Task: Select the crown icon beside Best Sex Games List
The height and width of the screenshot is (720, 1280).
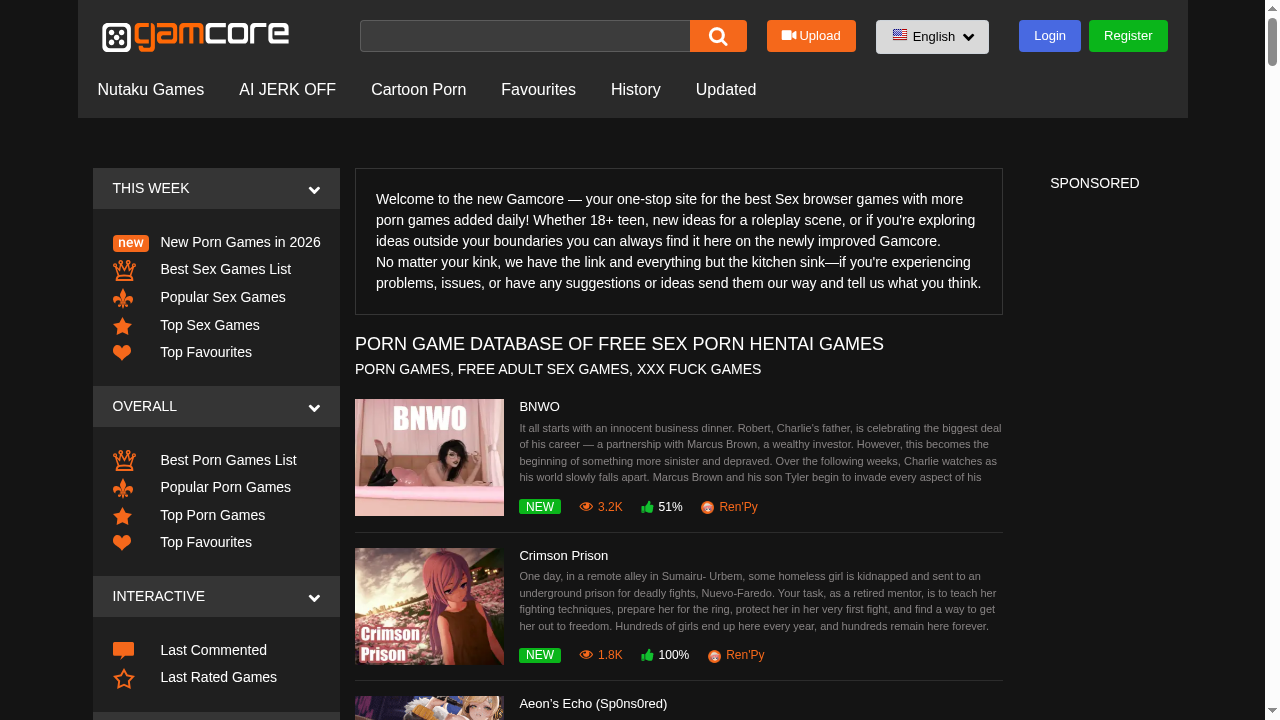Action: [124, 268]
